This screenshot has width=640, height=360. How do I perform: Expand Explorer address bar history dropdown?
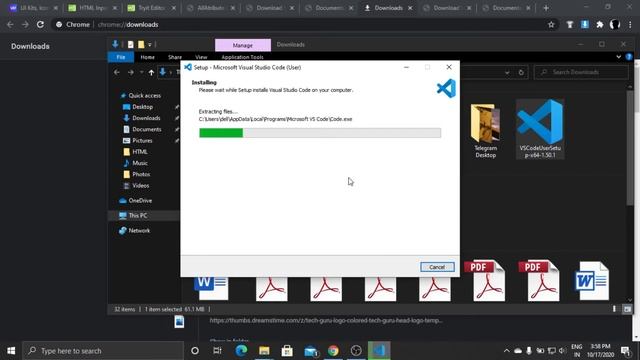coord(507,73)
